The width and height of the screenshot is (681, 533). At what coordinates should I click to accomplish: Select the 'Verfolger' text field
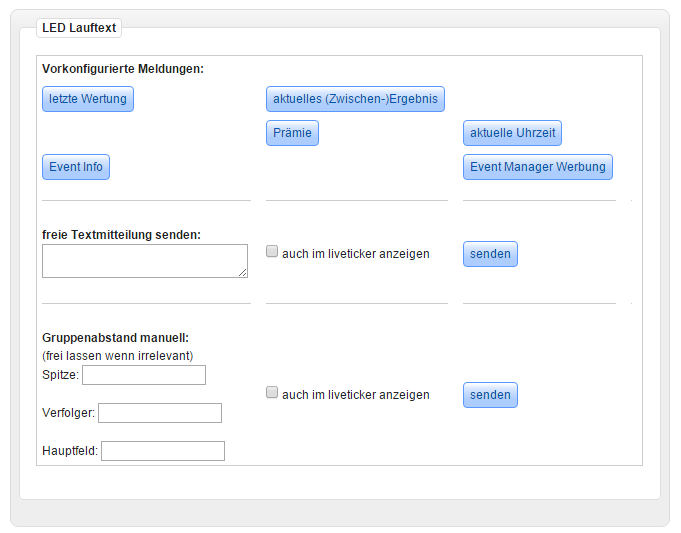(160, 413)
